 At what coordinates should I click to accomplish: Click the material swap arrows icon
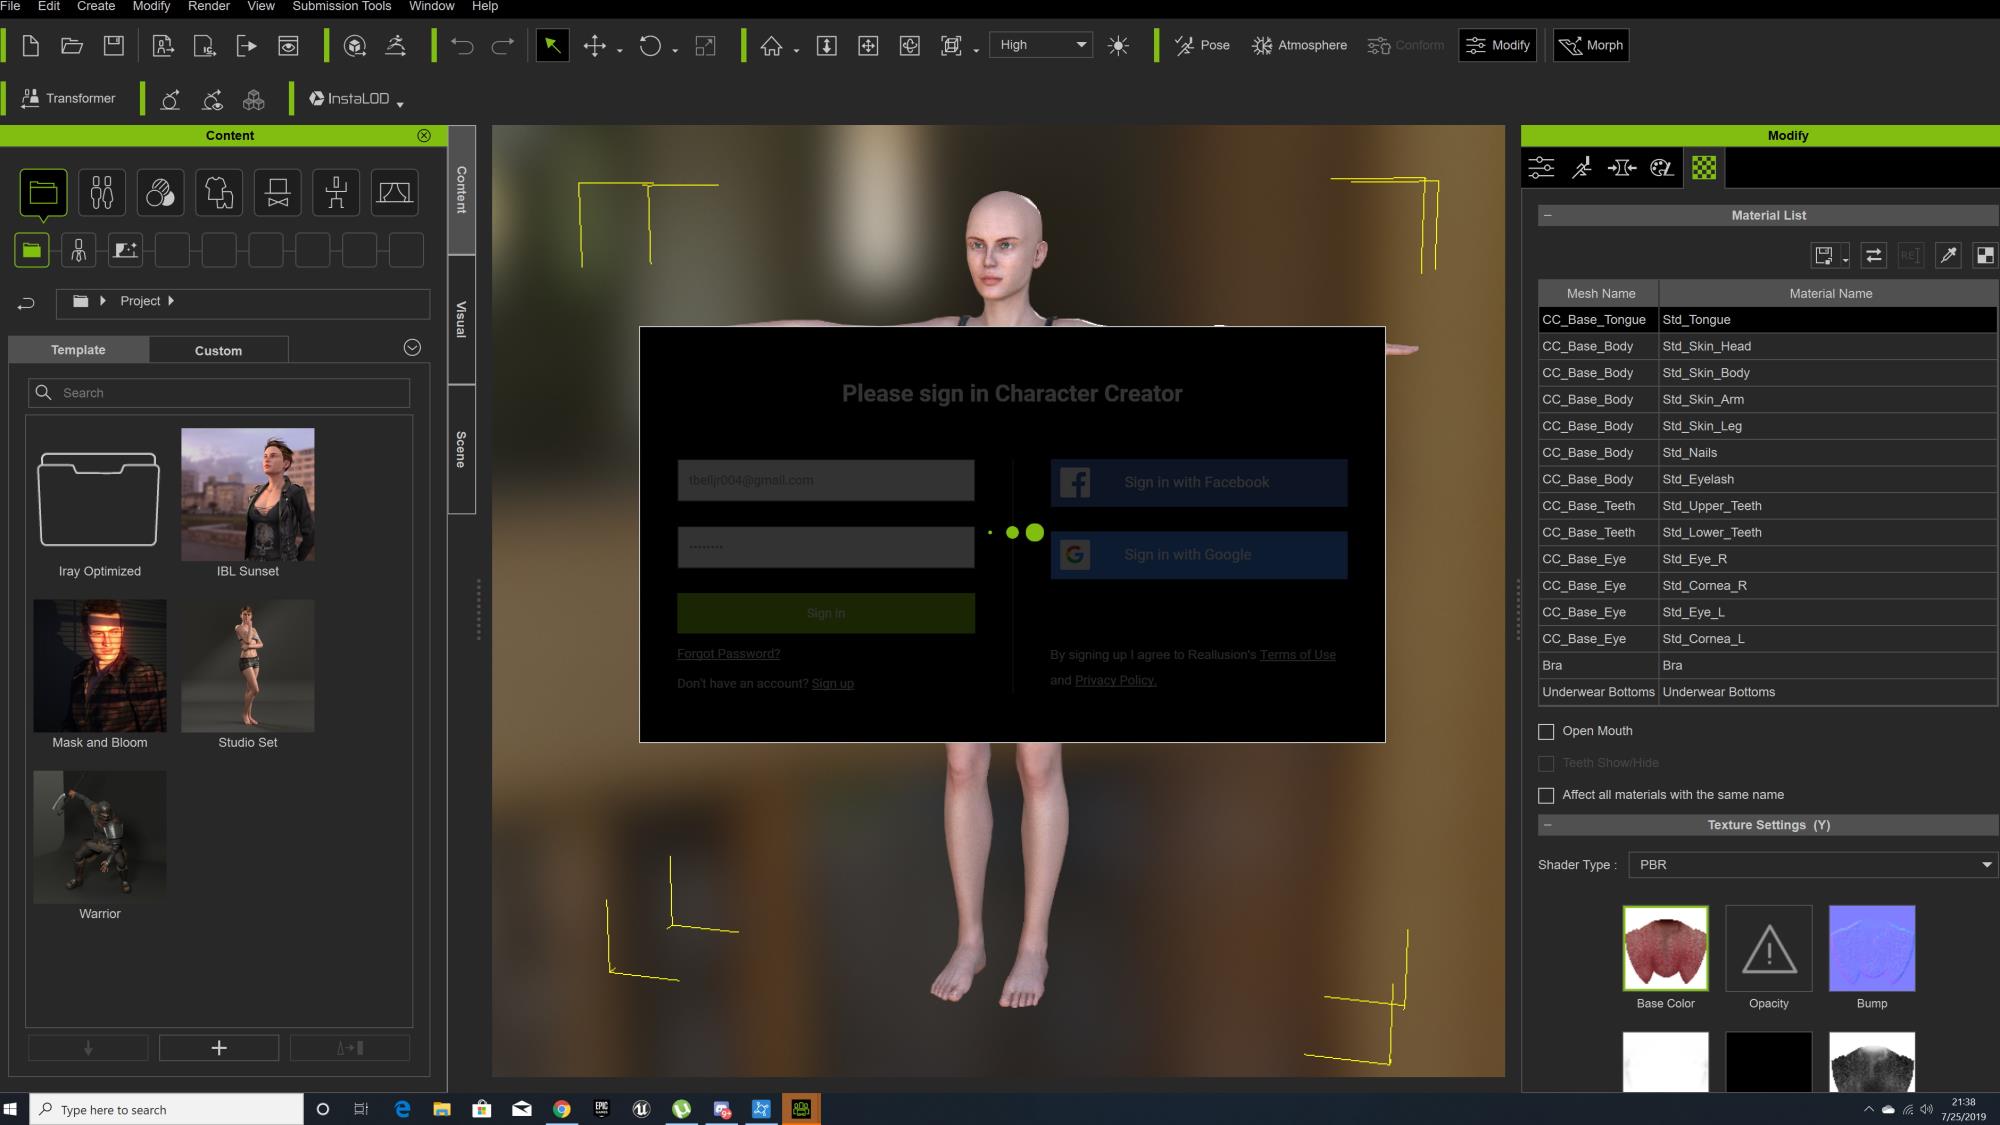pyautogui.click(x=1874, y=255)
